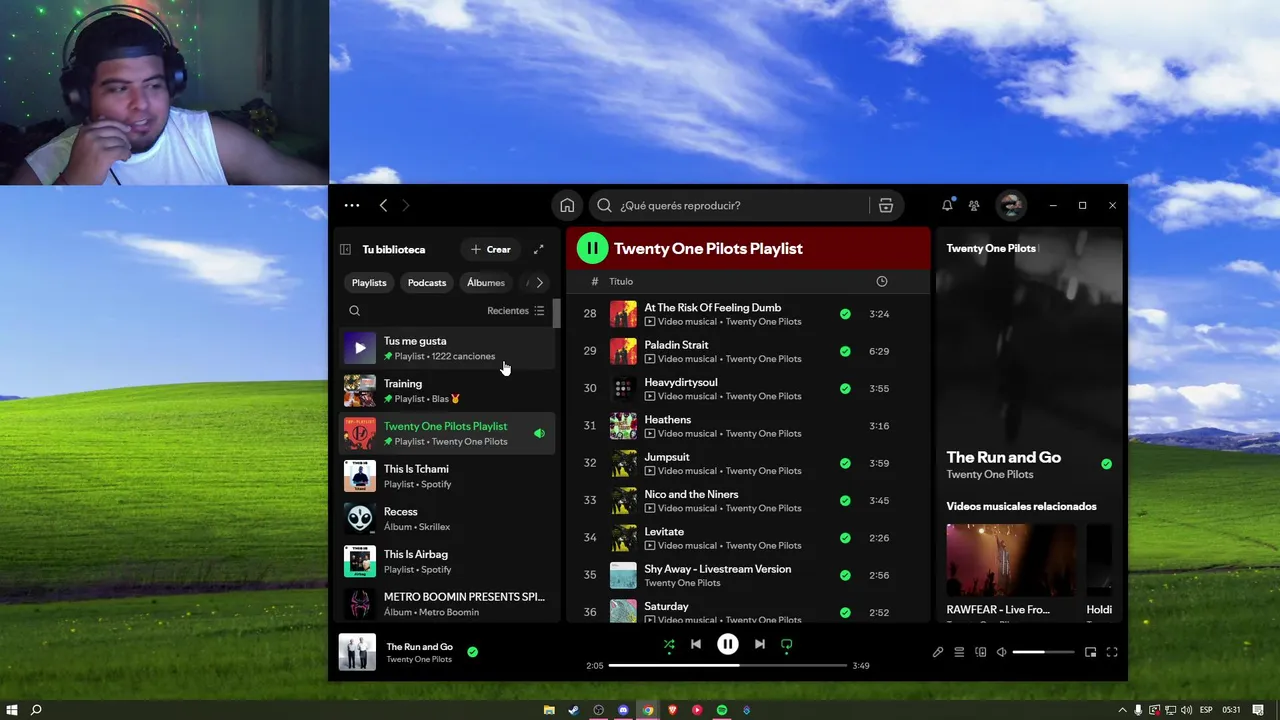Open Recess album by Skrillex

point(447,519)
